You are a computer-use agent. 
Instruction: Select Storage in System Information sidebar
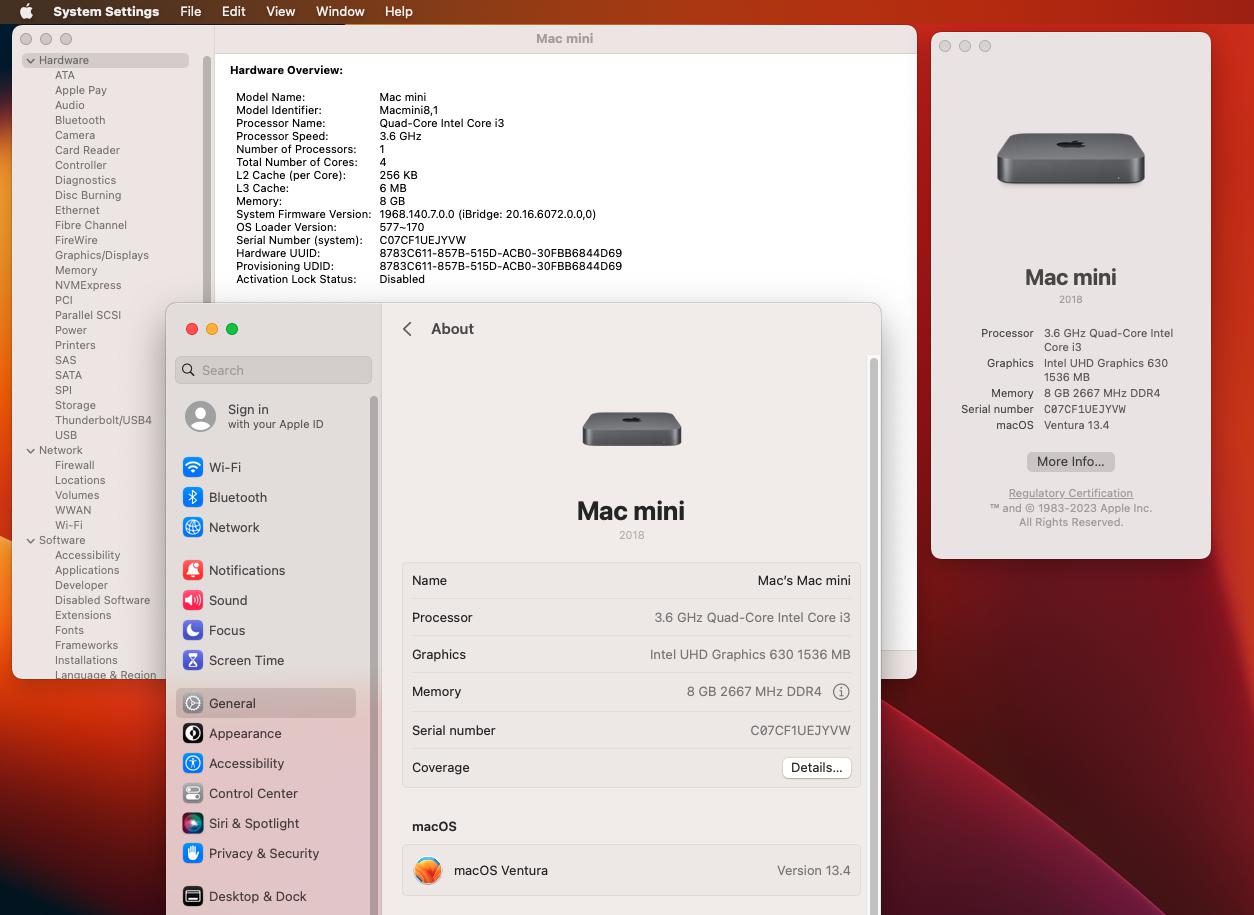pyautogui.click(x=75, y=405)
